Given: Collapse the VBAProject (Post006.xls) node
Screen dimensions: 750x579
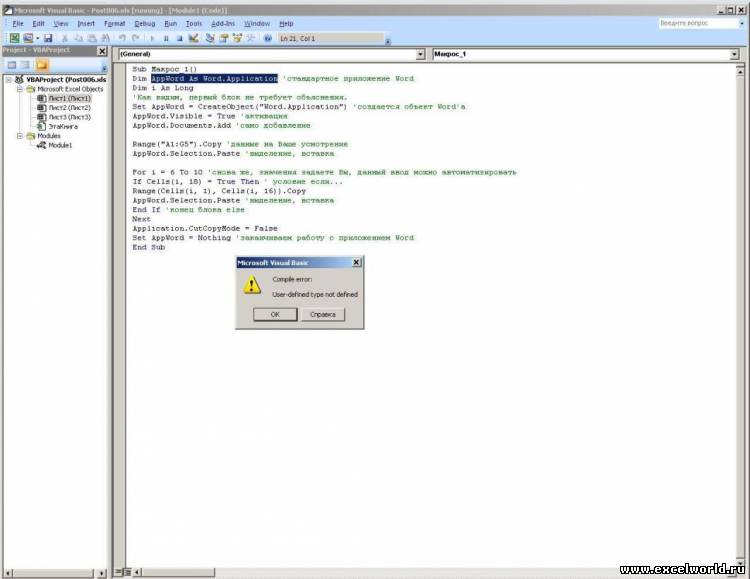Looking at the screenshot, I should [8, 80].
